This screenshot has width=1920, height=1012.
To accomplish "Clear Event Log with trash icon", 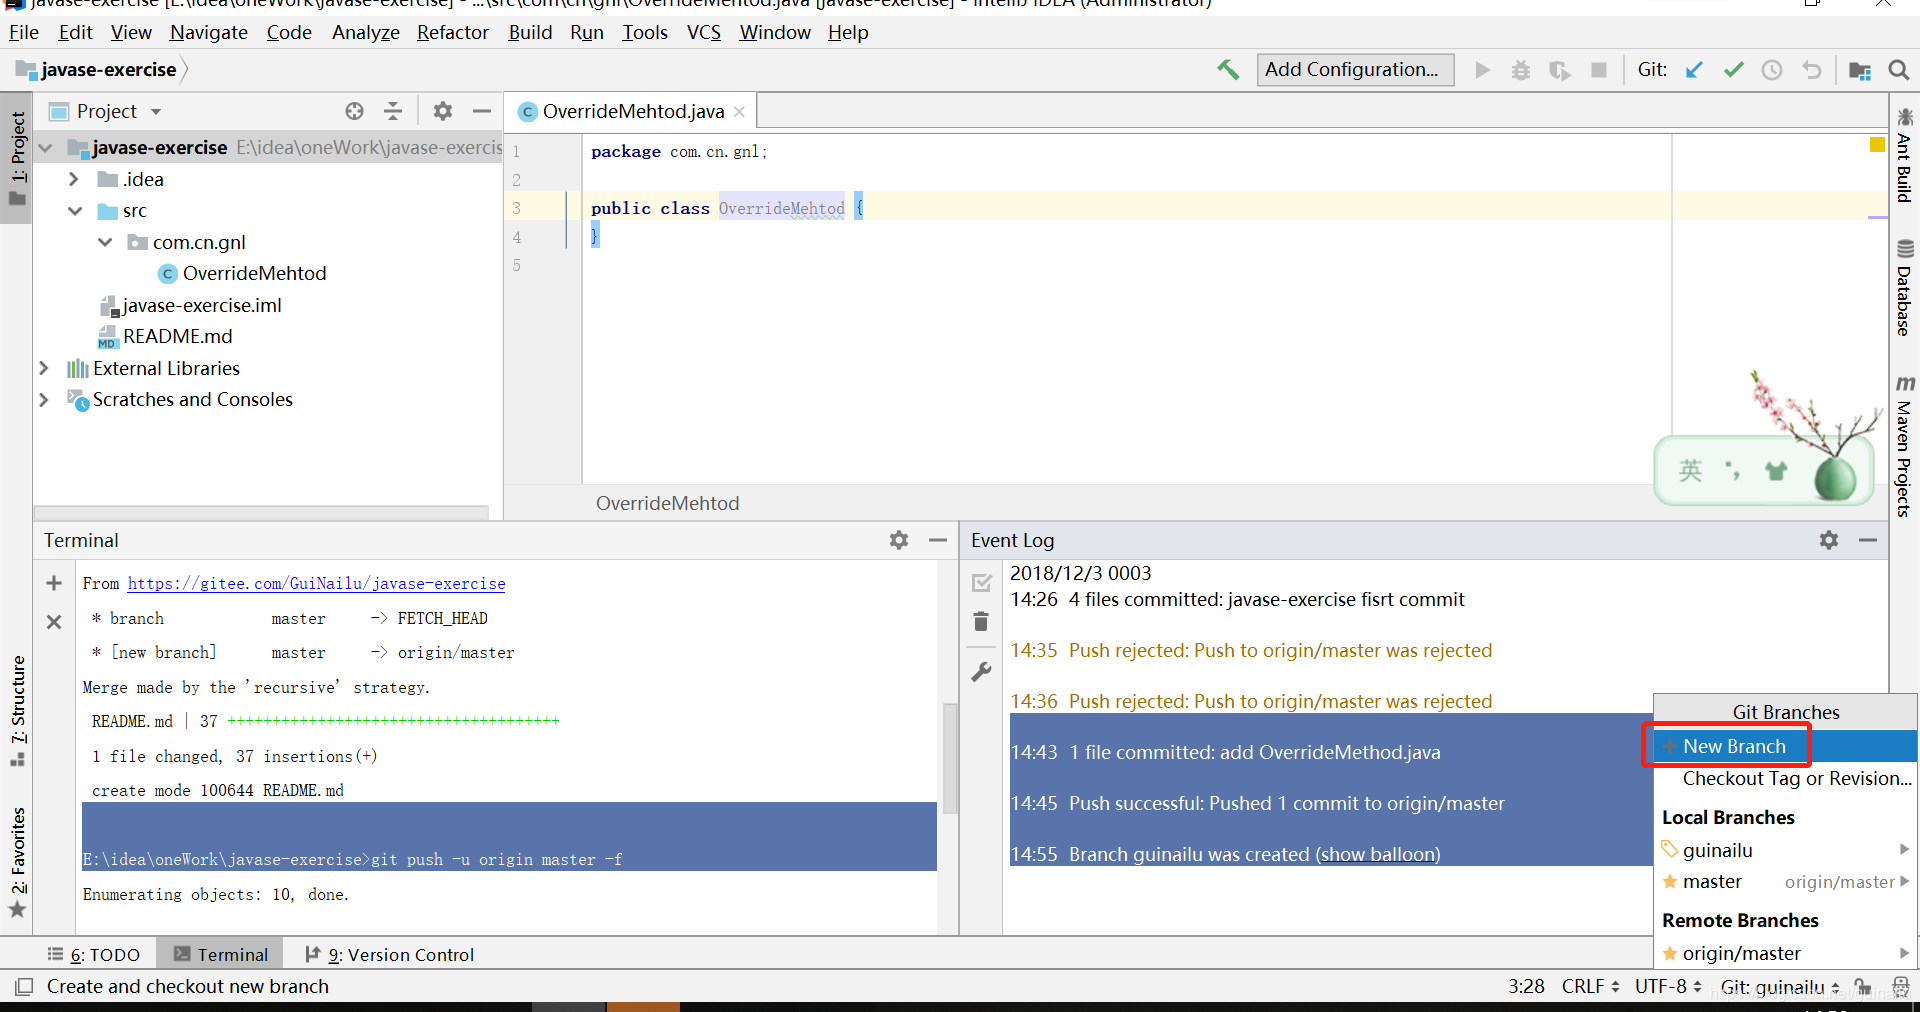I will (x=981, y=622).
